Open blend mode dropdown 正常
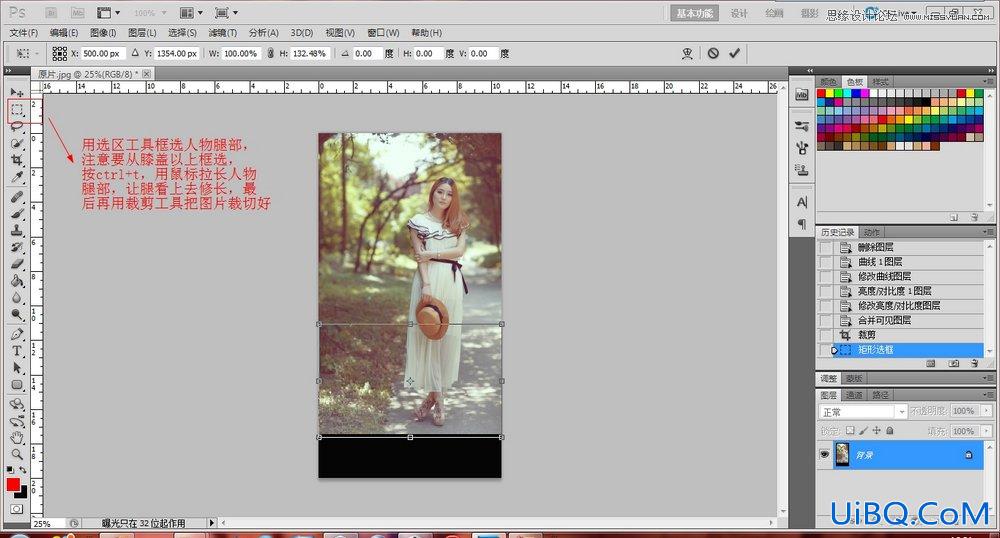The width and height of the screenshot is (1000, 538). pyautogui.click(x=863, y=412)
